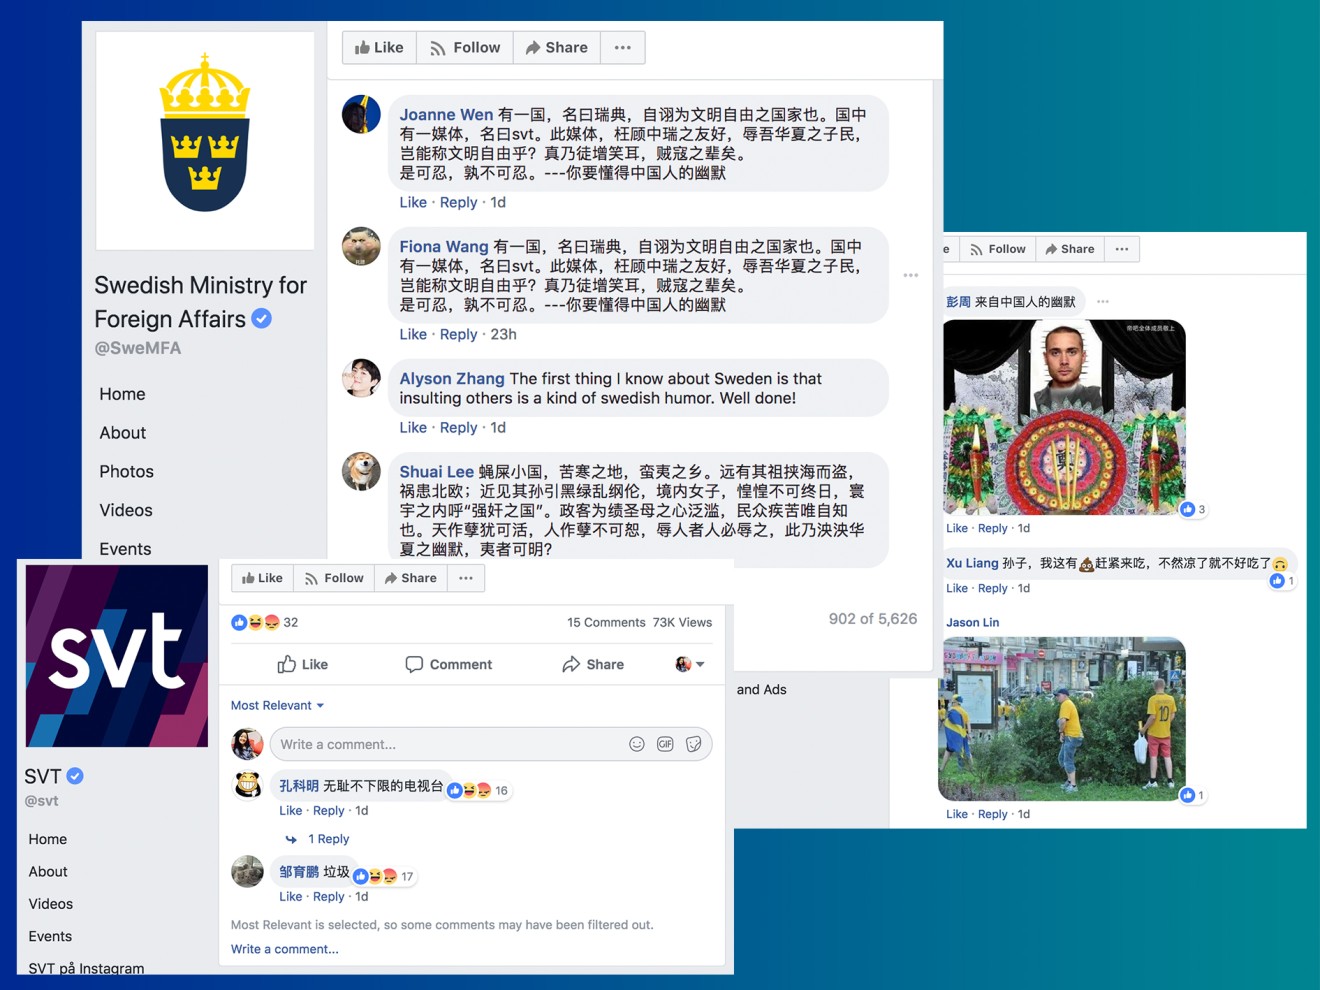
Task: Click the sticker icon in comment box
Action: point(694,744)
